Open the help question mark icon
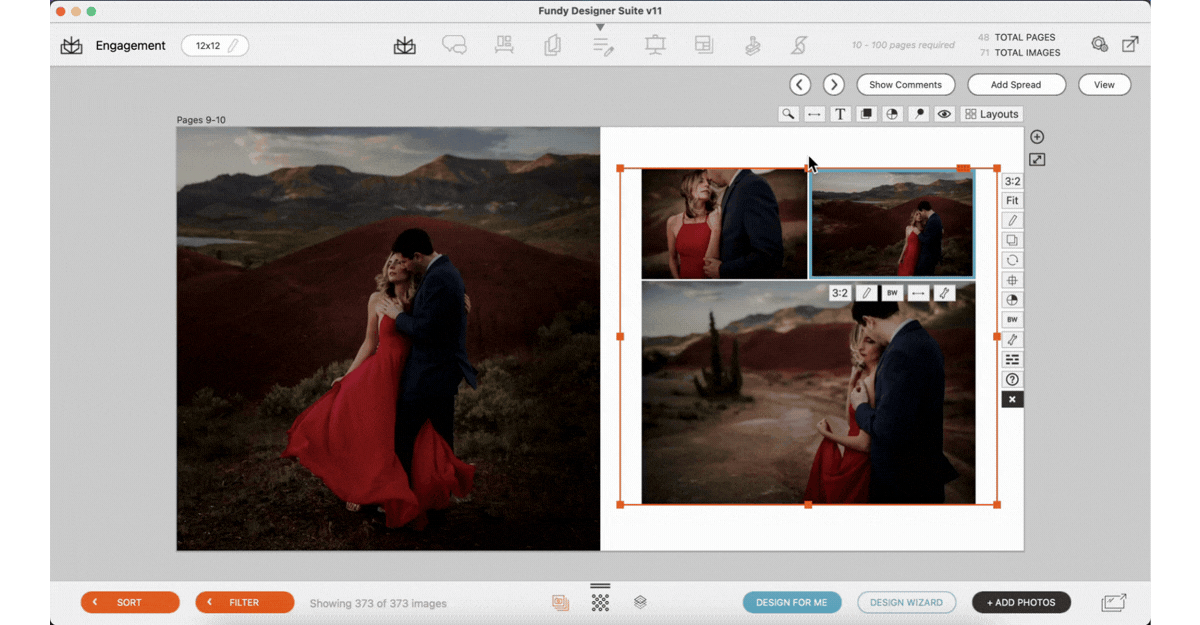Viewport: 1200px width, 625px height. click(1012, 379)
